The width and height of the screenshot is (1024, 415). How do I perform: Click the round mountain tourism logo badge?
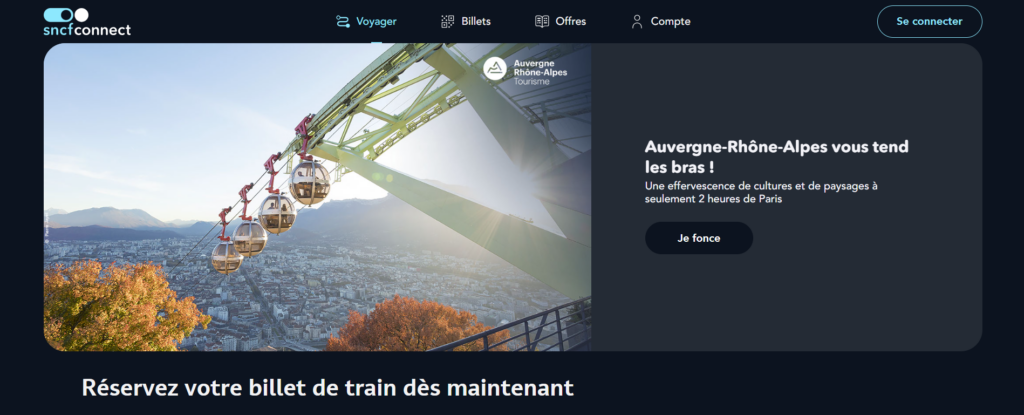coord(495,69)
